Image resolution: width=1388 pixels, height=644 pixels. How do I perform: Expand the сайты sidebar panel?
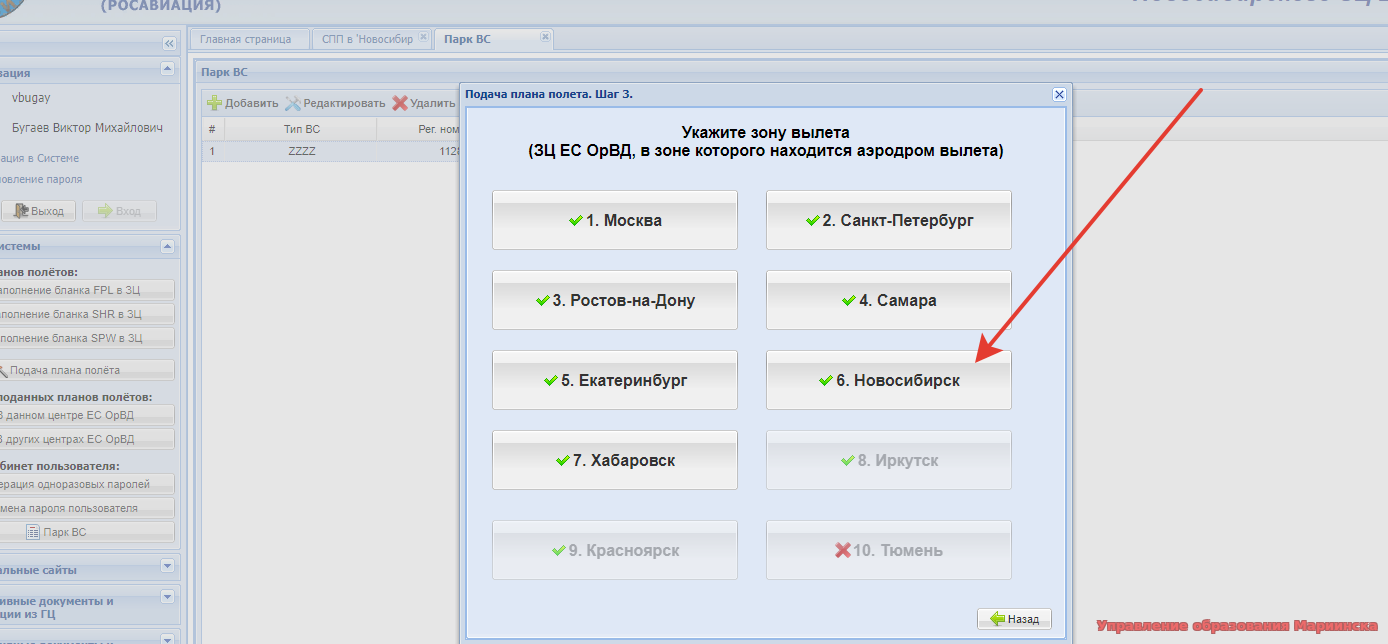[167, 566]
